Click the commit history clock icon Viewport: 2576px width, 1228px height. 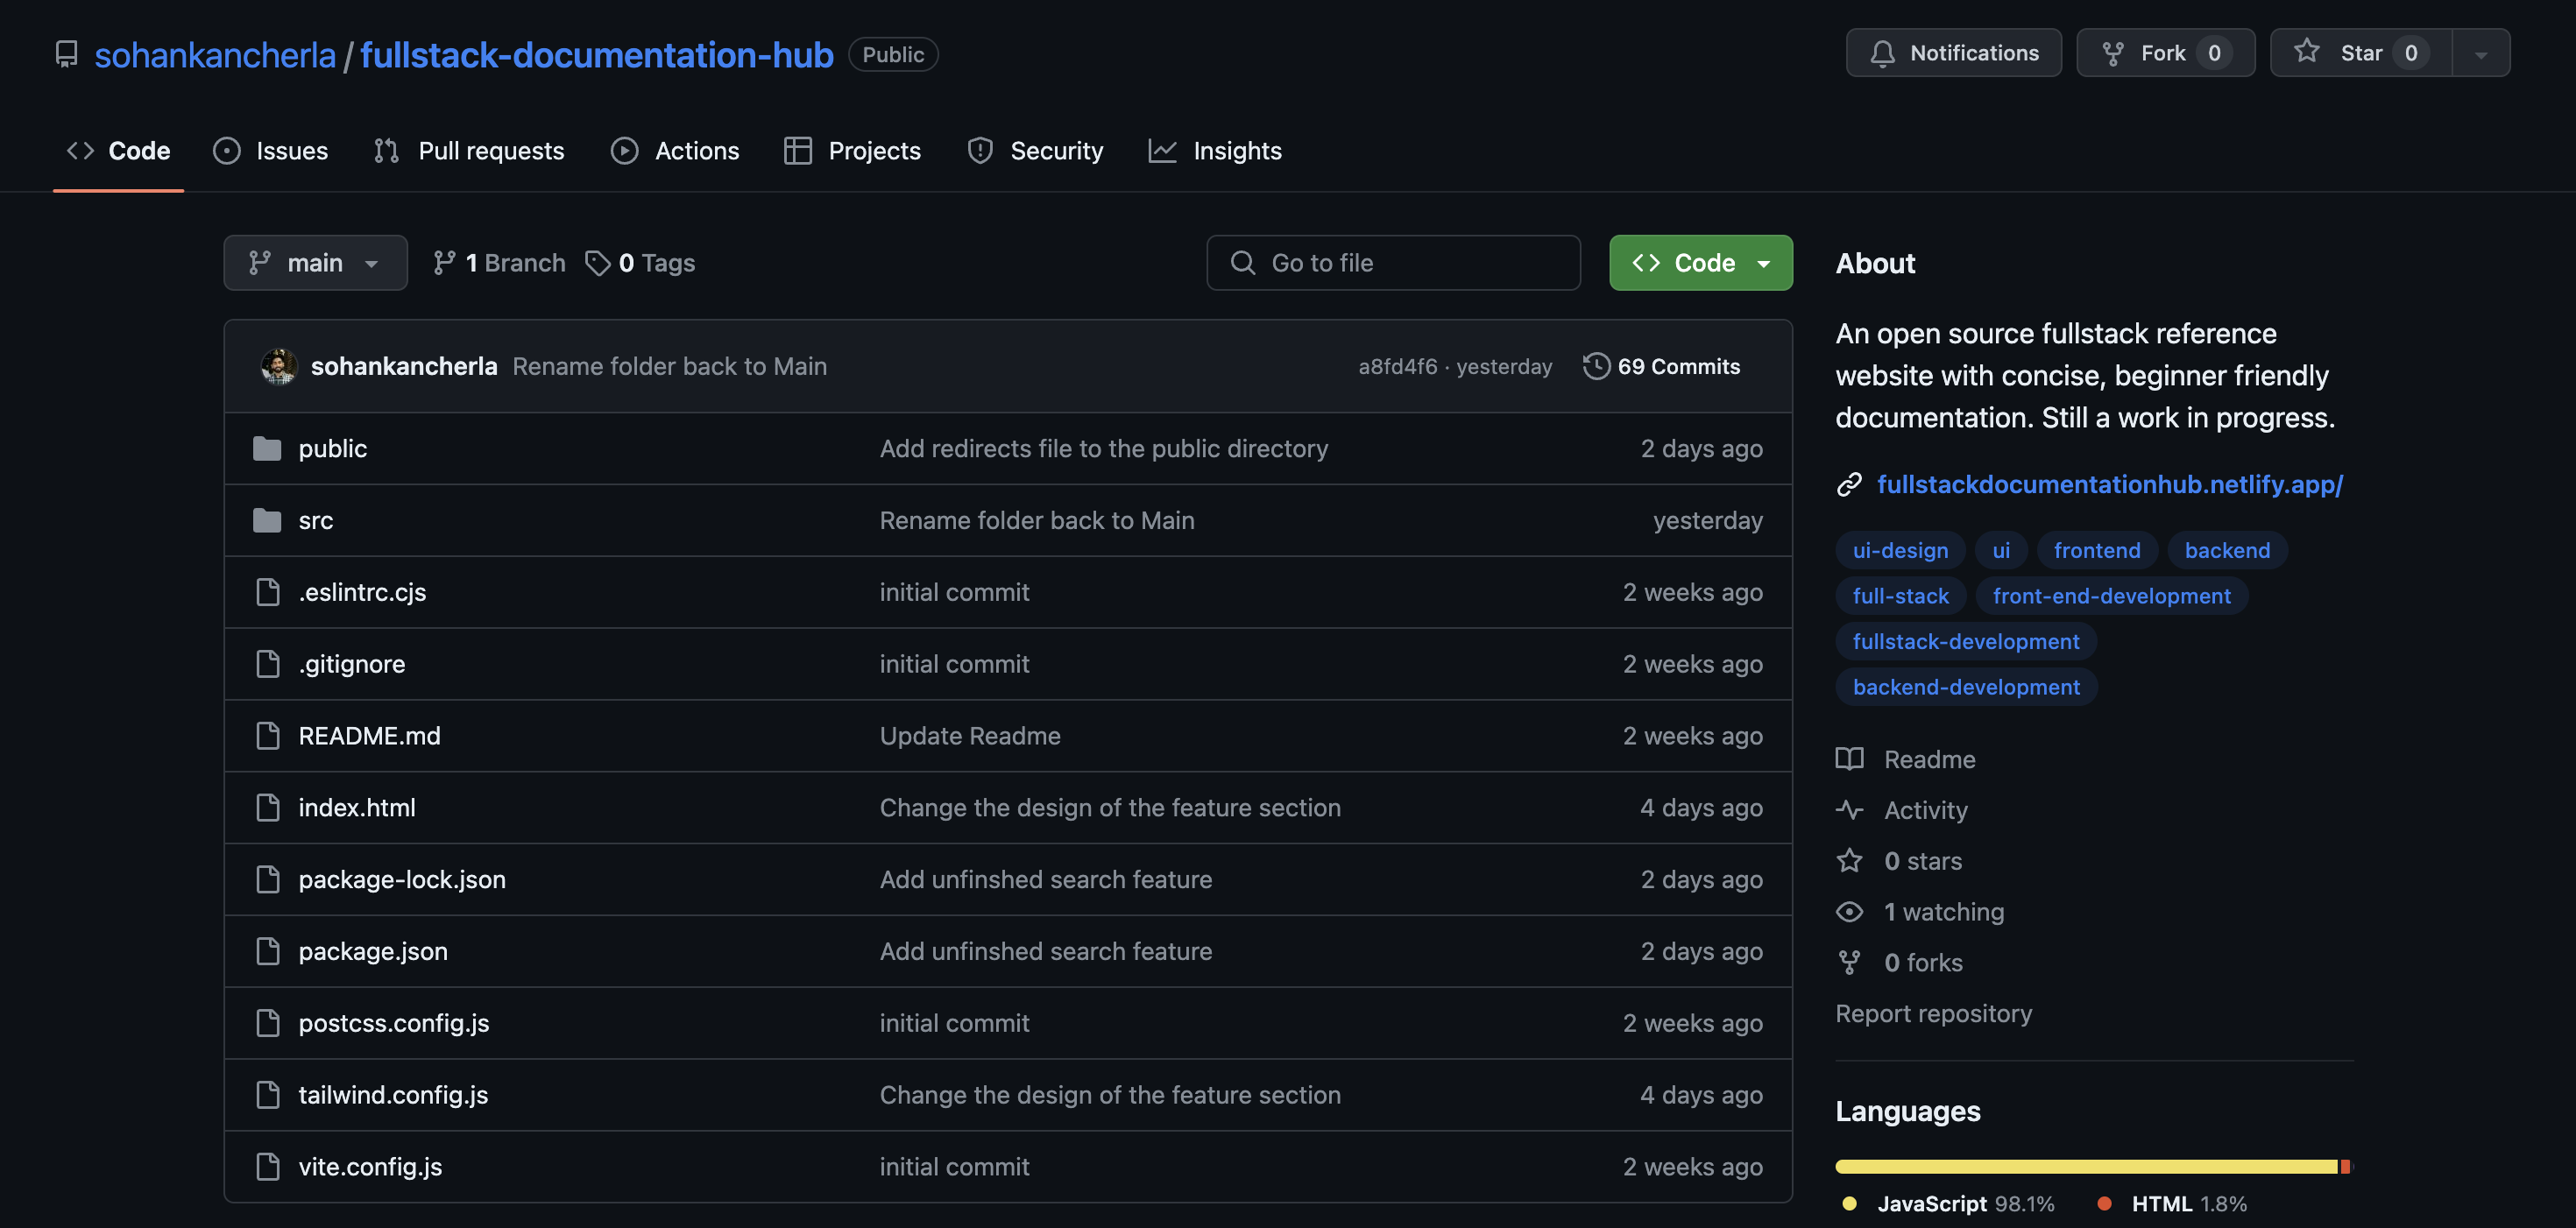(x=1596, y=366)
